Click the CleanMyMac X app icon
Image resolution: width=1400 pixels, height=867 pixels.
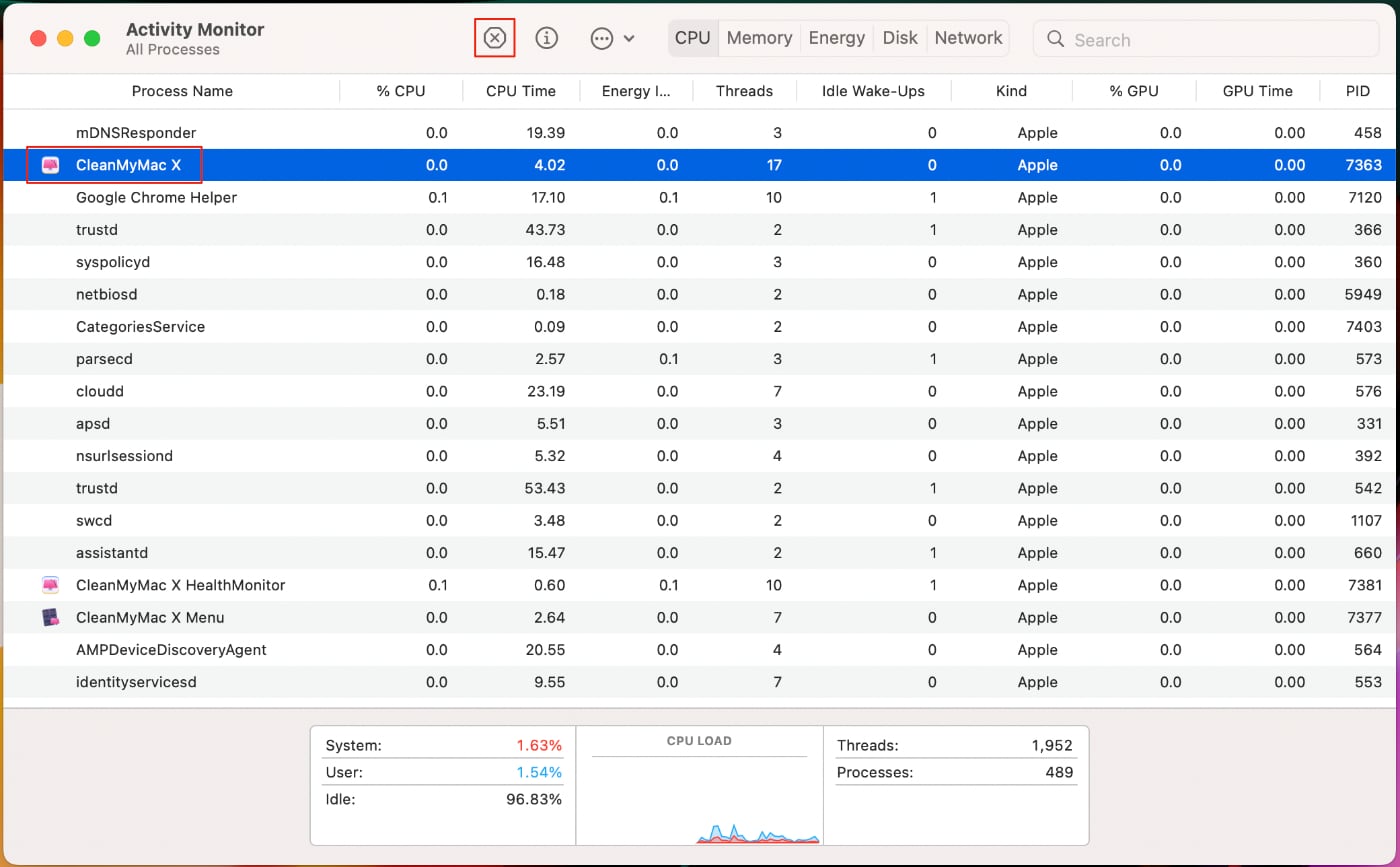(x=51, y=165)
